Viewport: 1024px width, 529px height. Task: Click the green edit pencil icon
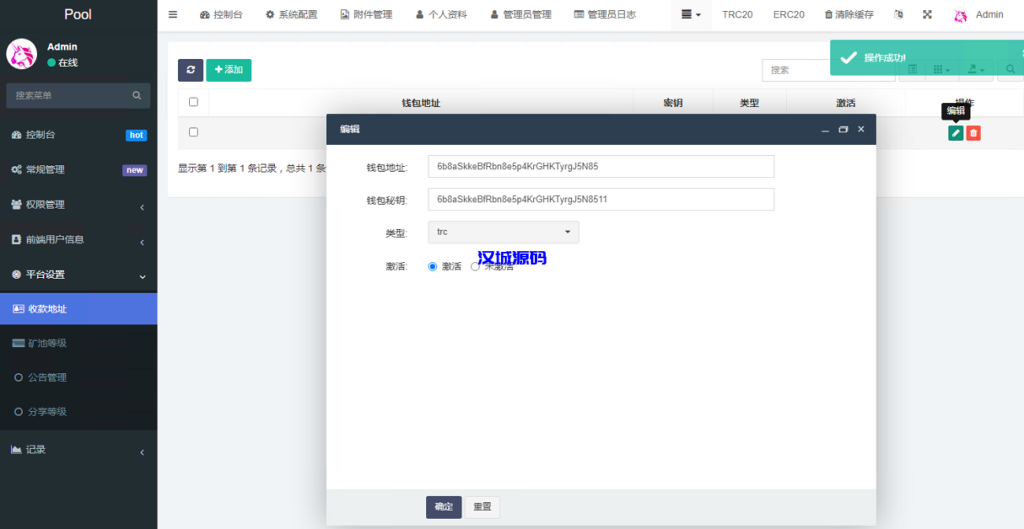click(955, 133)
